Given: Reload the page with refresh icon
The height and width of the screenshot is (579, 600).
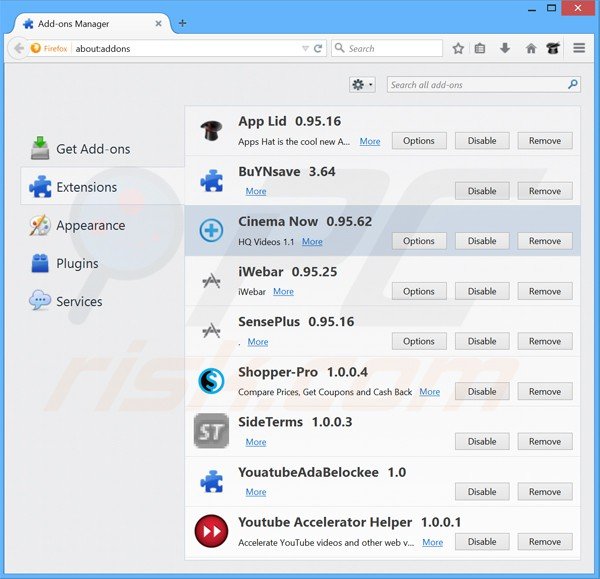Looking at the screenshot, I should 318,49.
